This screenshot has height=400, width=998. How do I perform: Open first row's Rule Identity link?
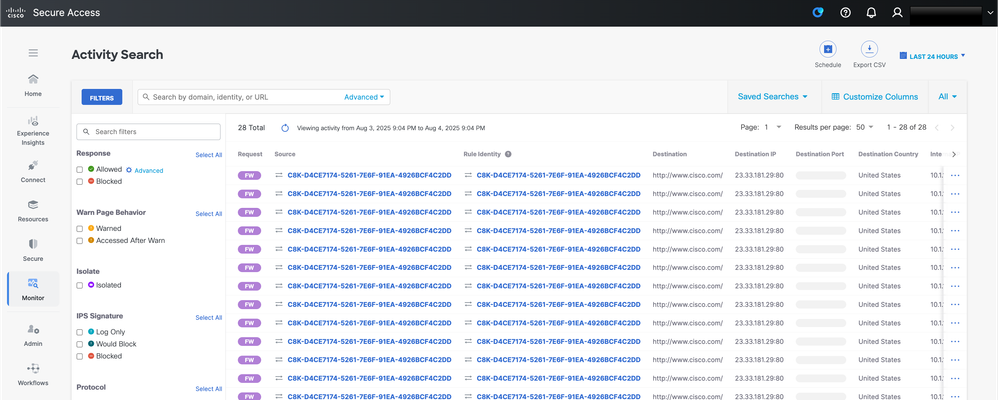pos(558,175)
